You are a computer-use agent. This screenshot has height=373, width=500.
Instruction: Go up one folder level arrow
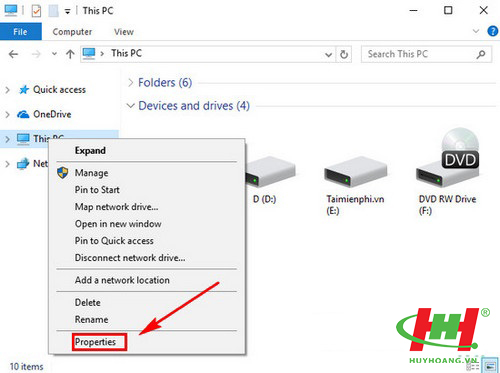tap(70, 54)
